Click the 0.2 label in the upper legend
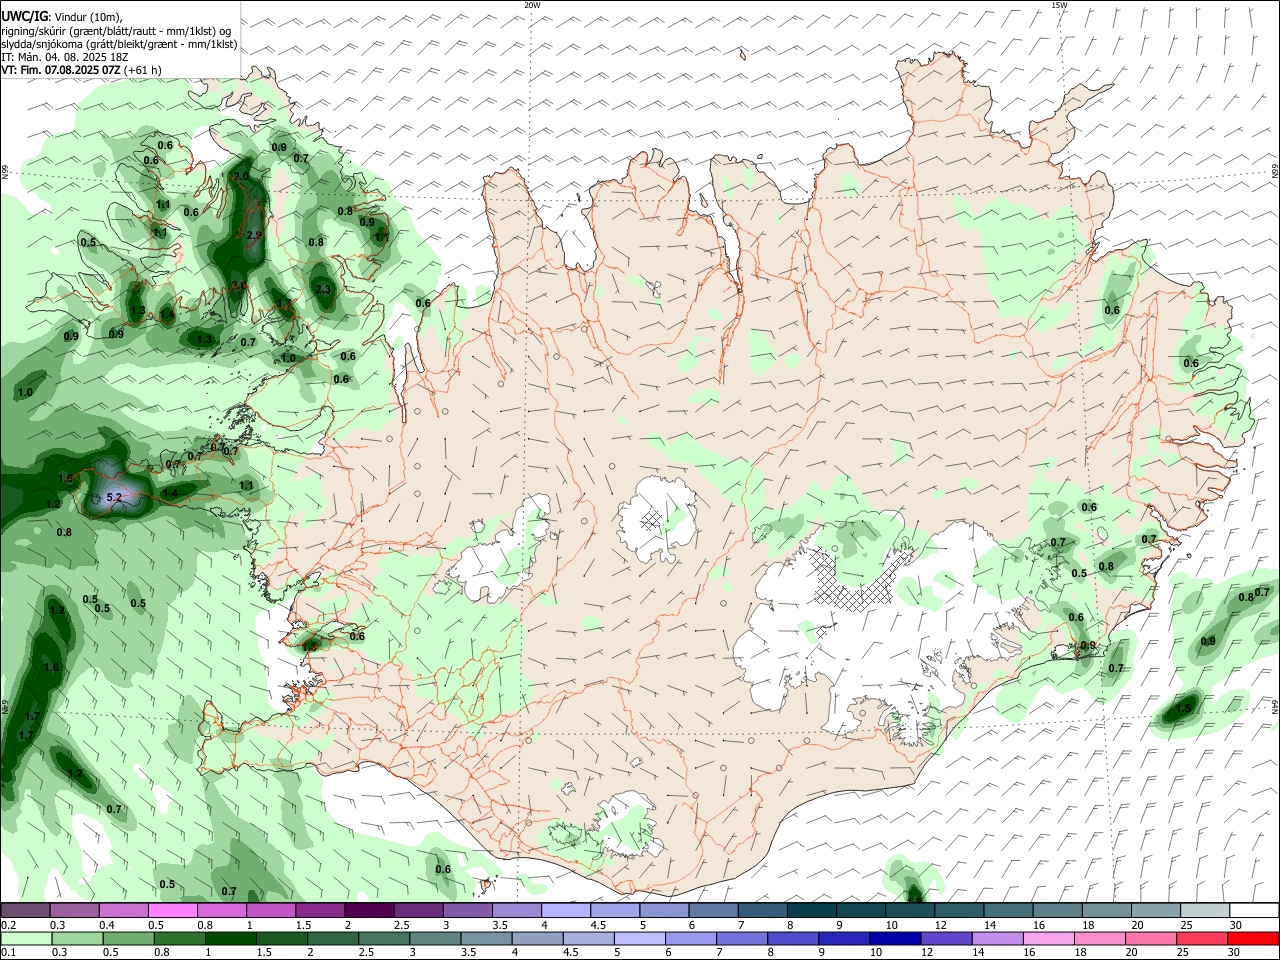Viewport: 1280px width, 960px height. tap(9, 925)
